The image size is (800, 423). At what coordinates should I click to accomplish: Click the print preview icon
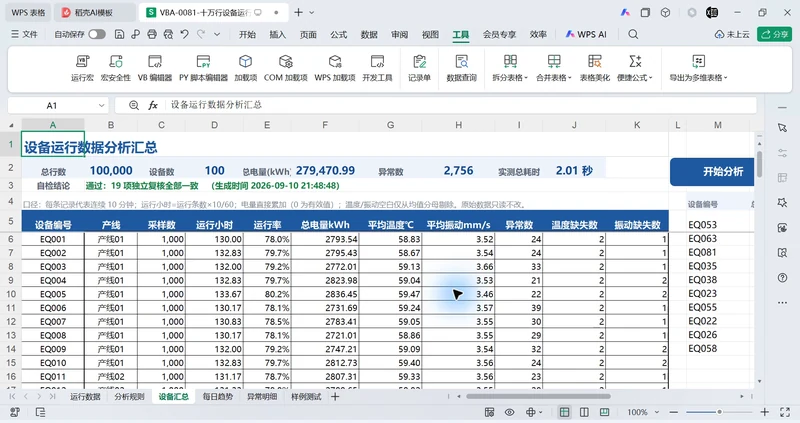(168, 34)
